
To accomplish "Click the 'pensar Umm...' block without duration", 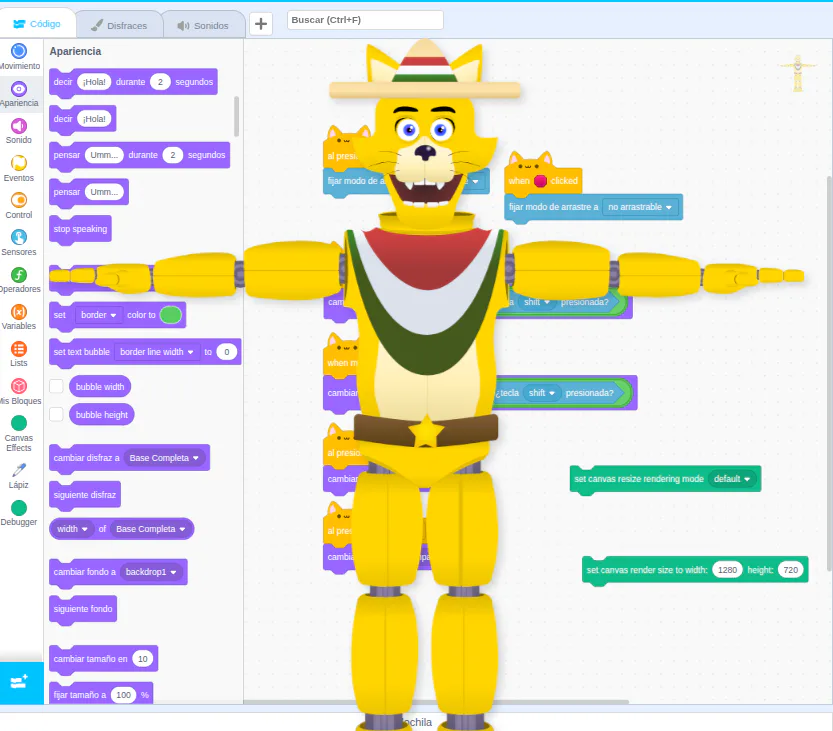I will pyautogui.click(x=89, y=192).
